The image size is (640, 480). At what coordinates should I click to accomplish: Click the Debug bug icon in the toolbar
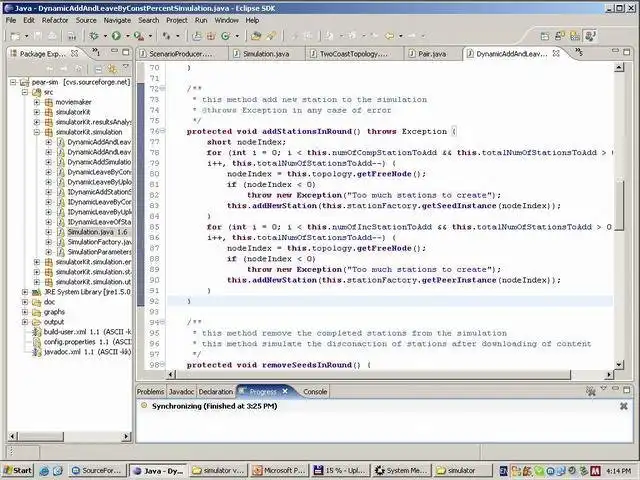coord(94,36)
